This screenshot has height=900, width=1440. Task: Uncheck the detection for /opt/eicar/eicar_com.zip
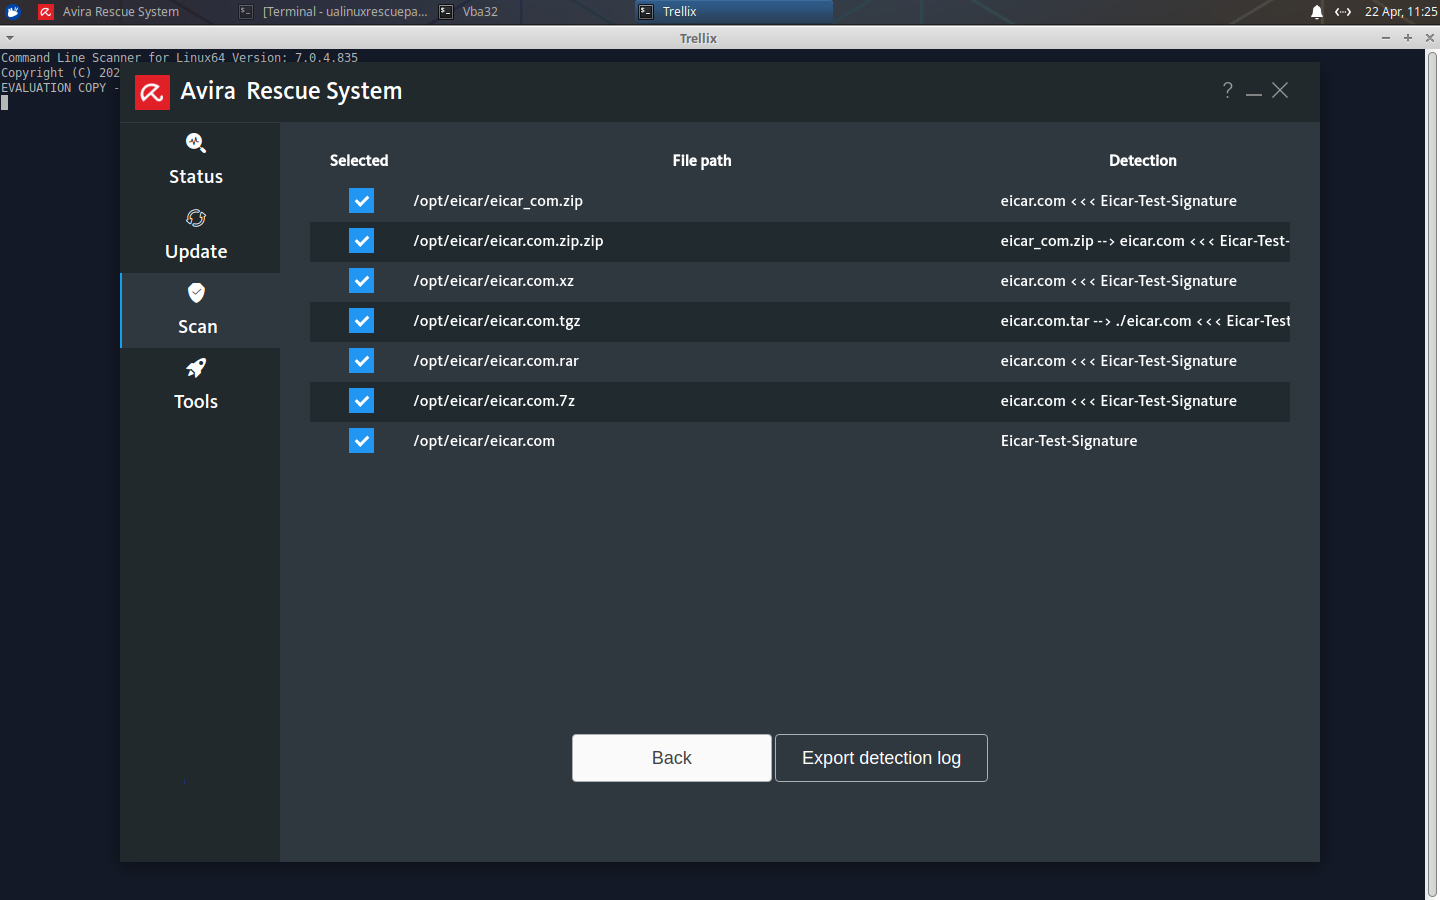point(361,200)
